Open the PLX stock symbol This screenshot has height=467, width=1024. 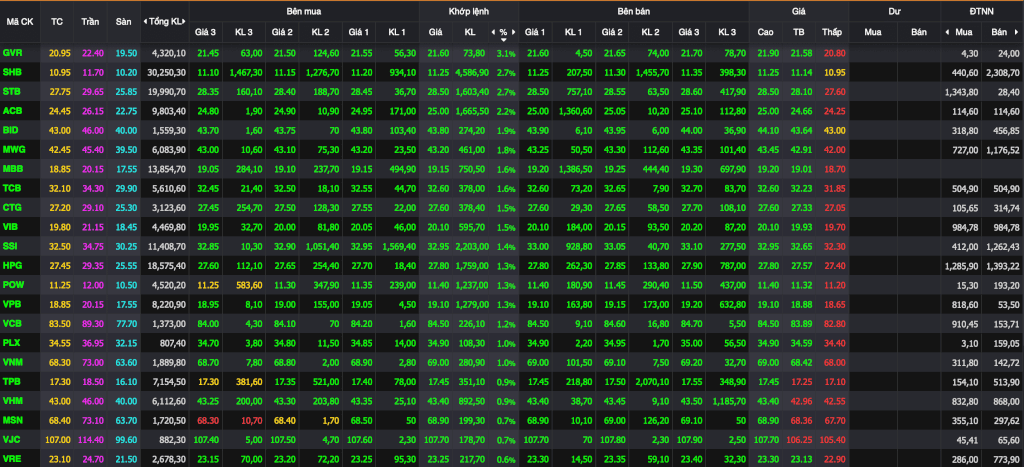tap(12, 342)
